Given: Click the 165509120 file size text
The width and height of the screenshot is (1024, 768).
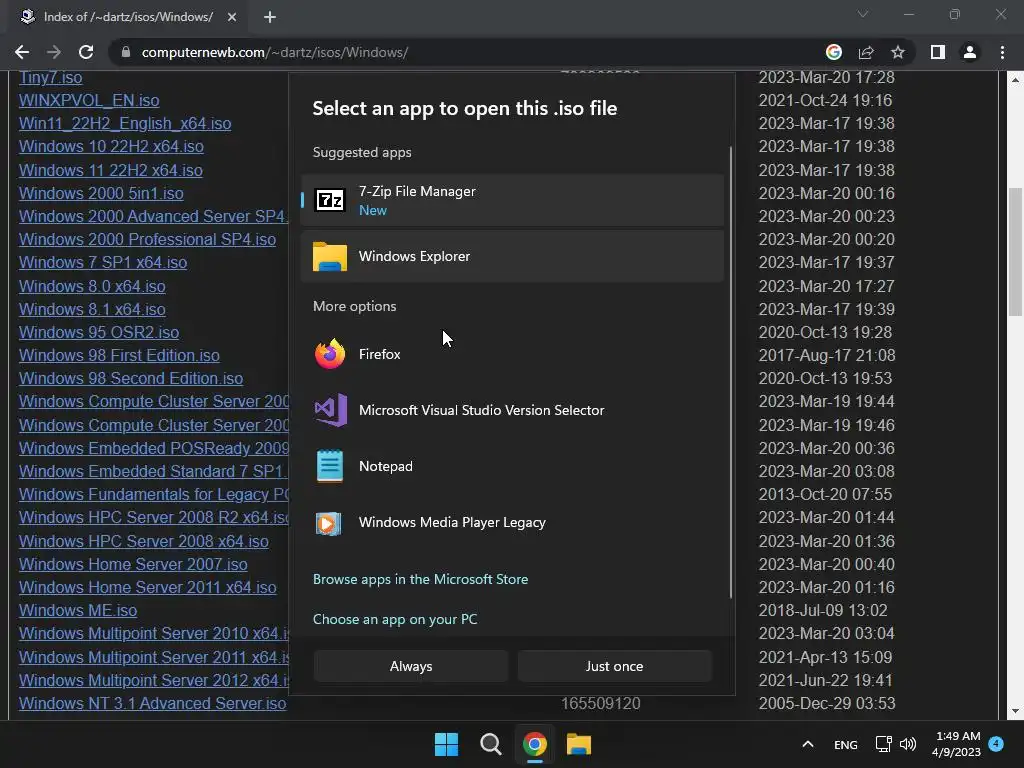Looking at the screenshot, I should [600, 703].
